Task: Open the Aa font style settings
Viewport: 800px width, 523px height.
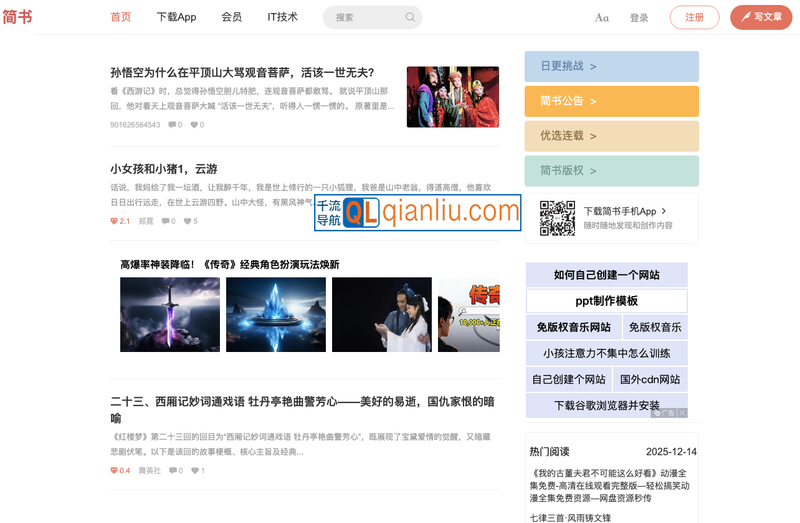Action: tap(602, 17)
